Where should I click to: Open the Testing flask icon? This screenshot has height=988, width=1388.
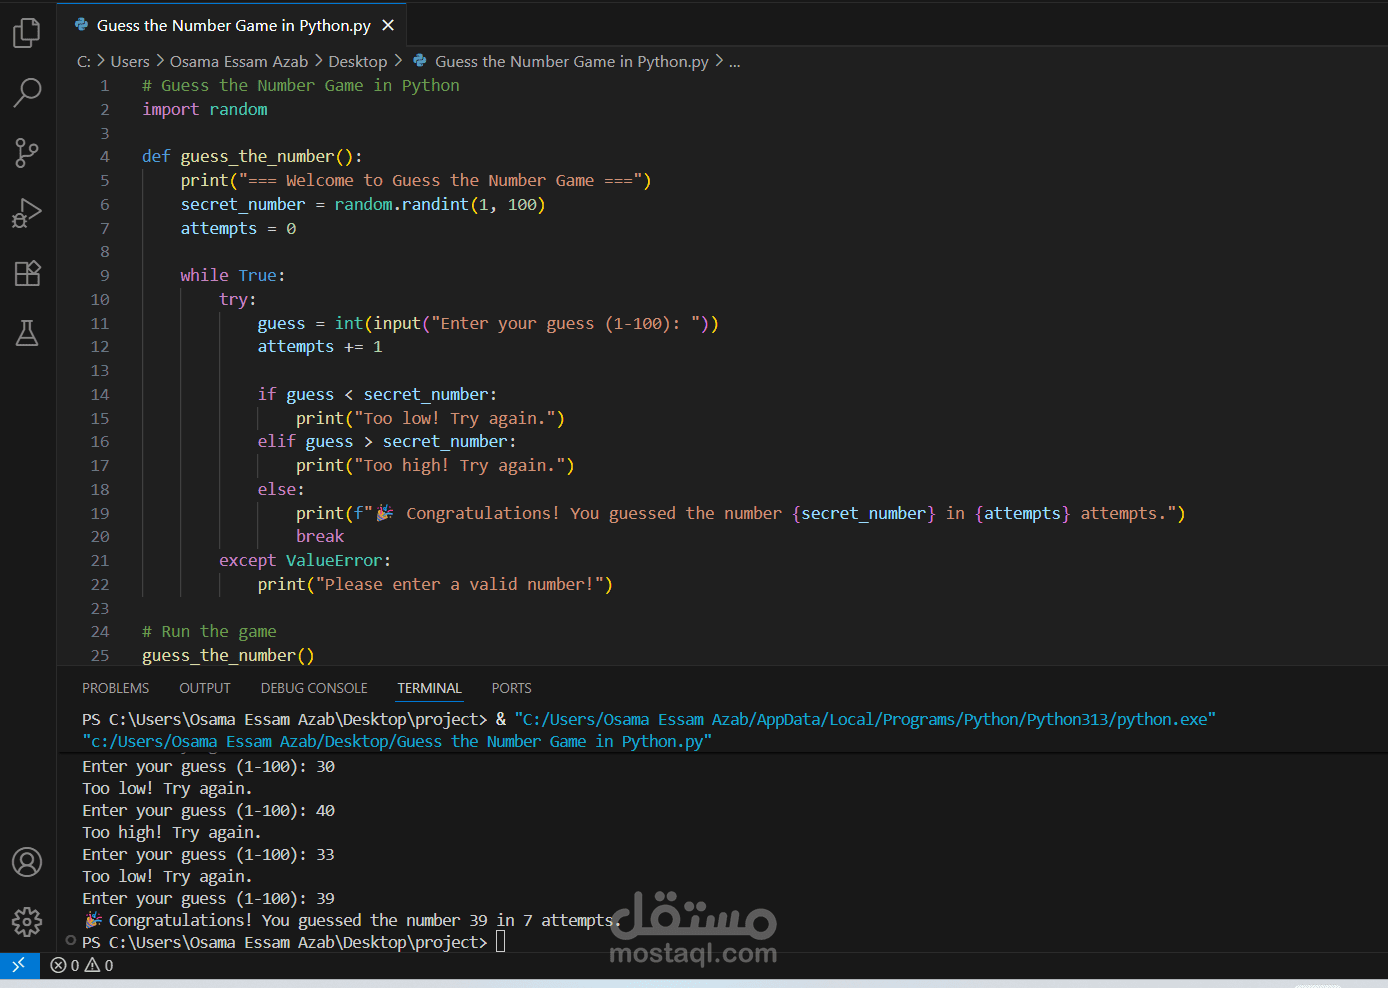[27, 333]
